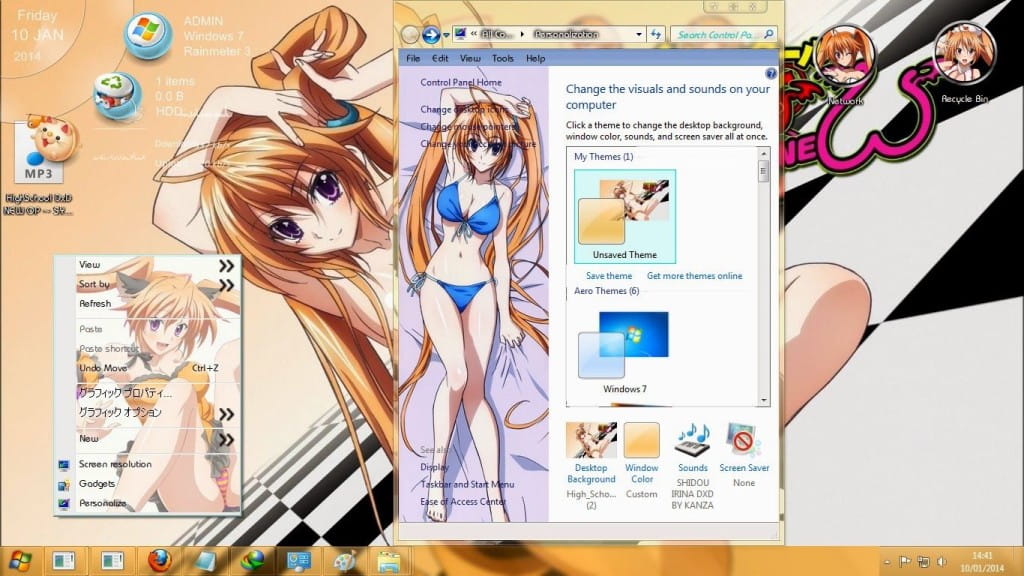
Task: Click Get more themes online link
Action: click(x=694, y=276)
